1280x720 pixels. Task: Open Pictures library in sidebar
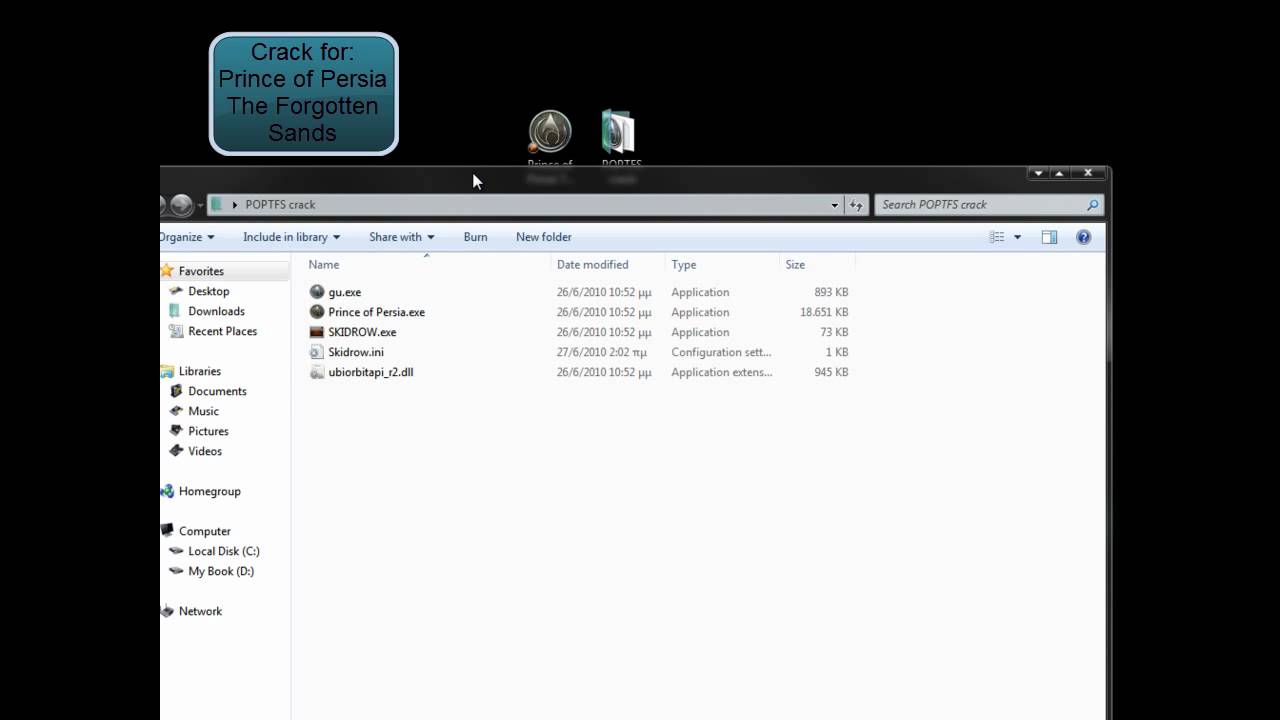pos(208,431)
